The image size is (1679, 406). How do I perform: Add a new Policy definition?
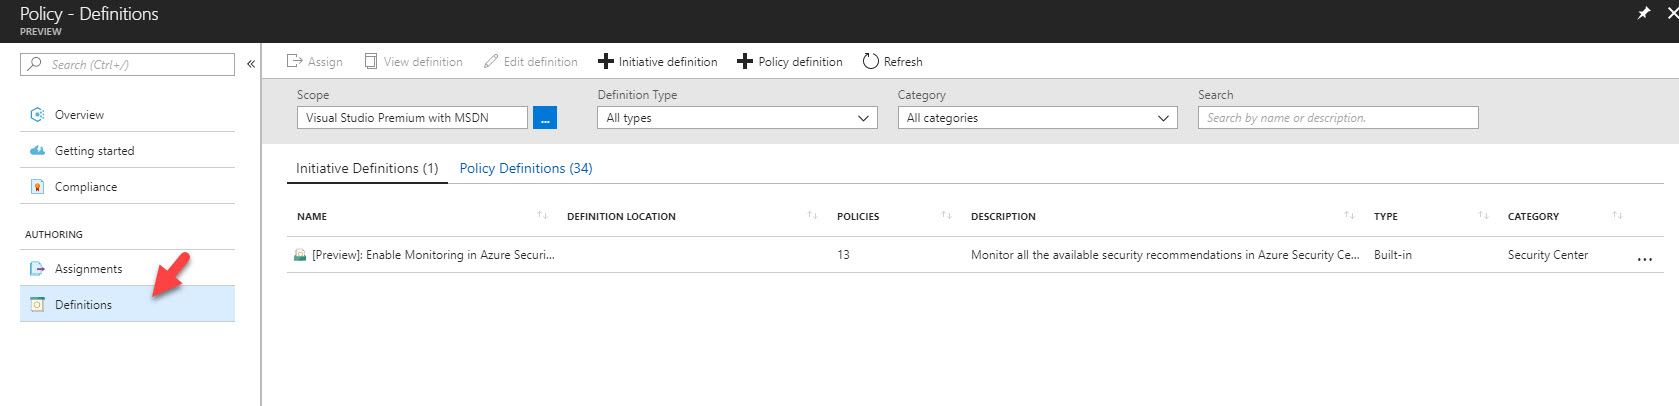(x=790, y=61)
